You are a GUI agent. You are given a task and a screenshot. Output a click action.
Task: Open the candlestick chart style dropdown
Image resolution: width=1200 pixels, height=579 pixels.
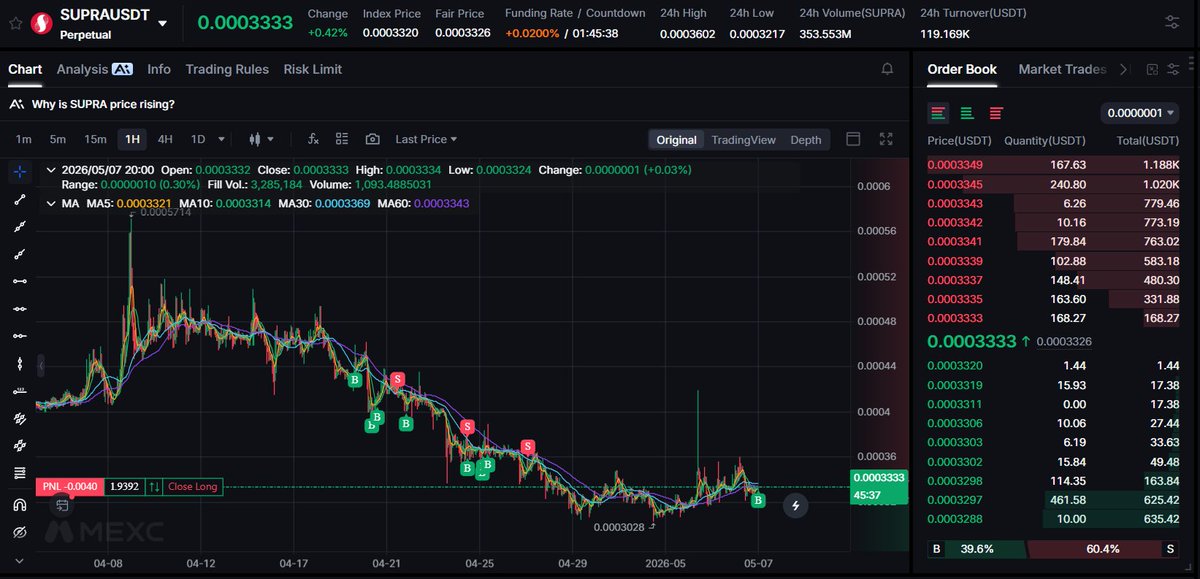[261, 140]
